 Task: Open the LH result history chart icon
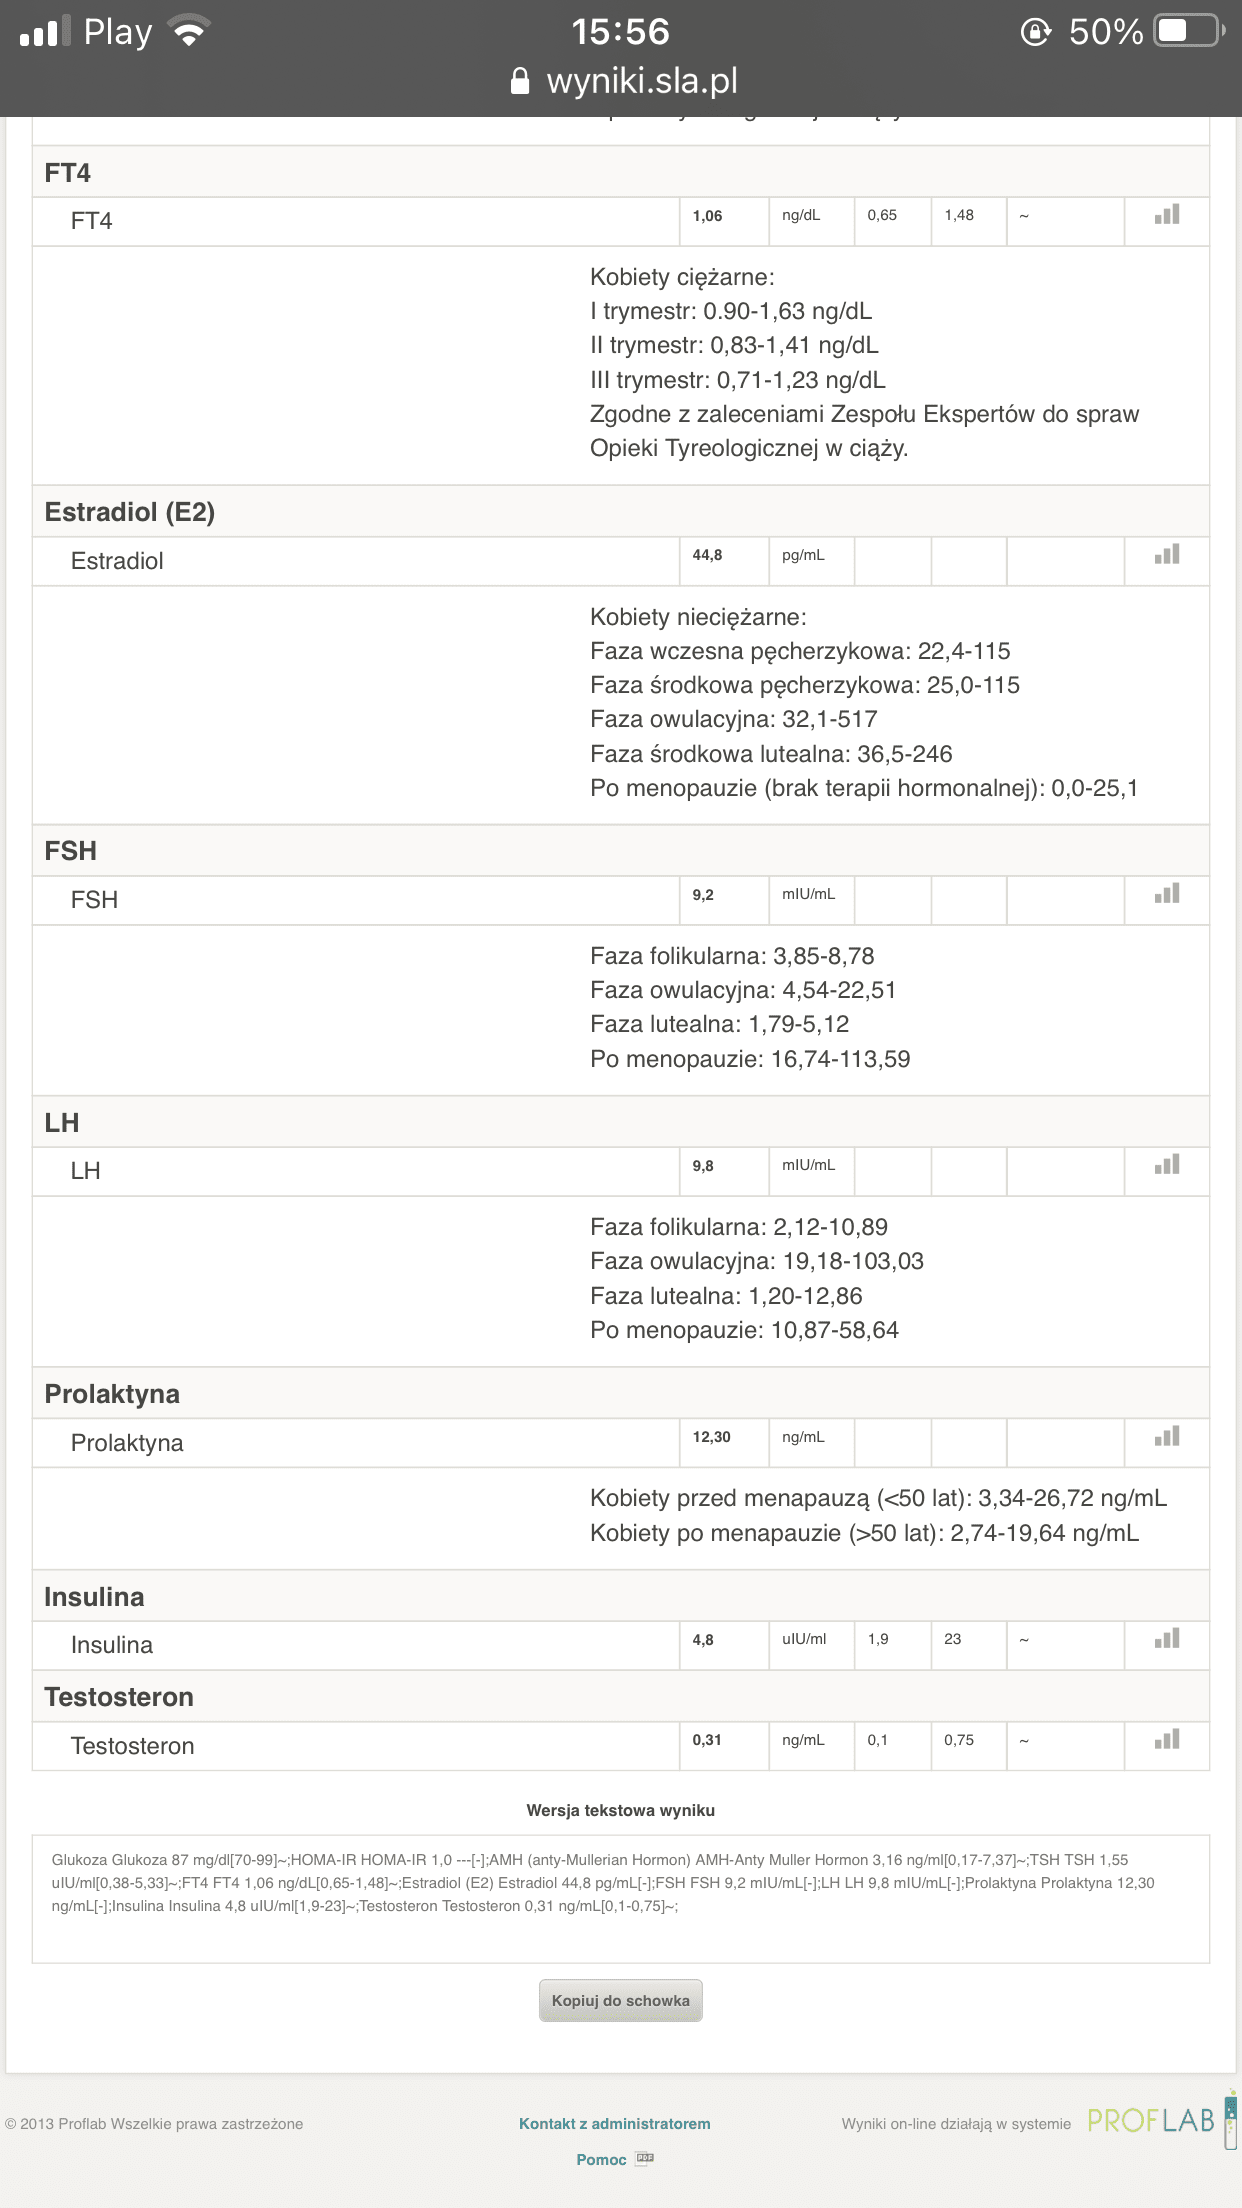(1167, 1165)
